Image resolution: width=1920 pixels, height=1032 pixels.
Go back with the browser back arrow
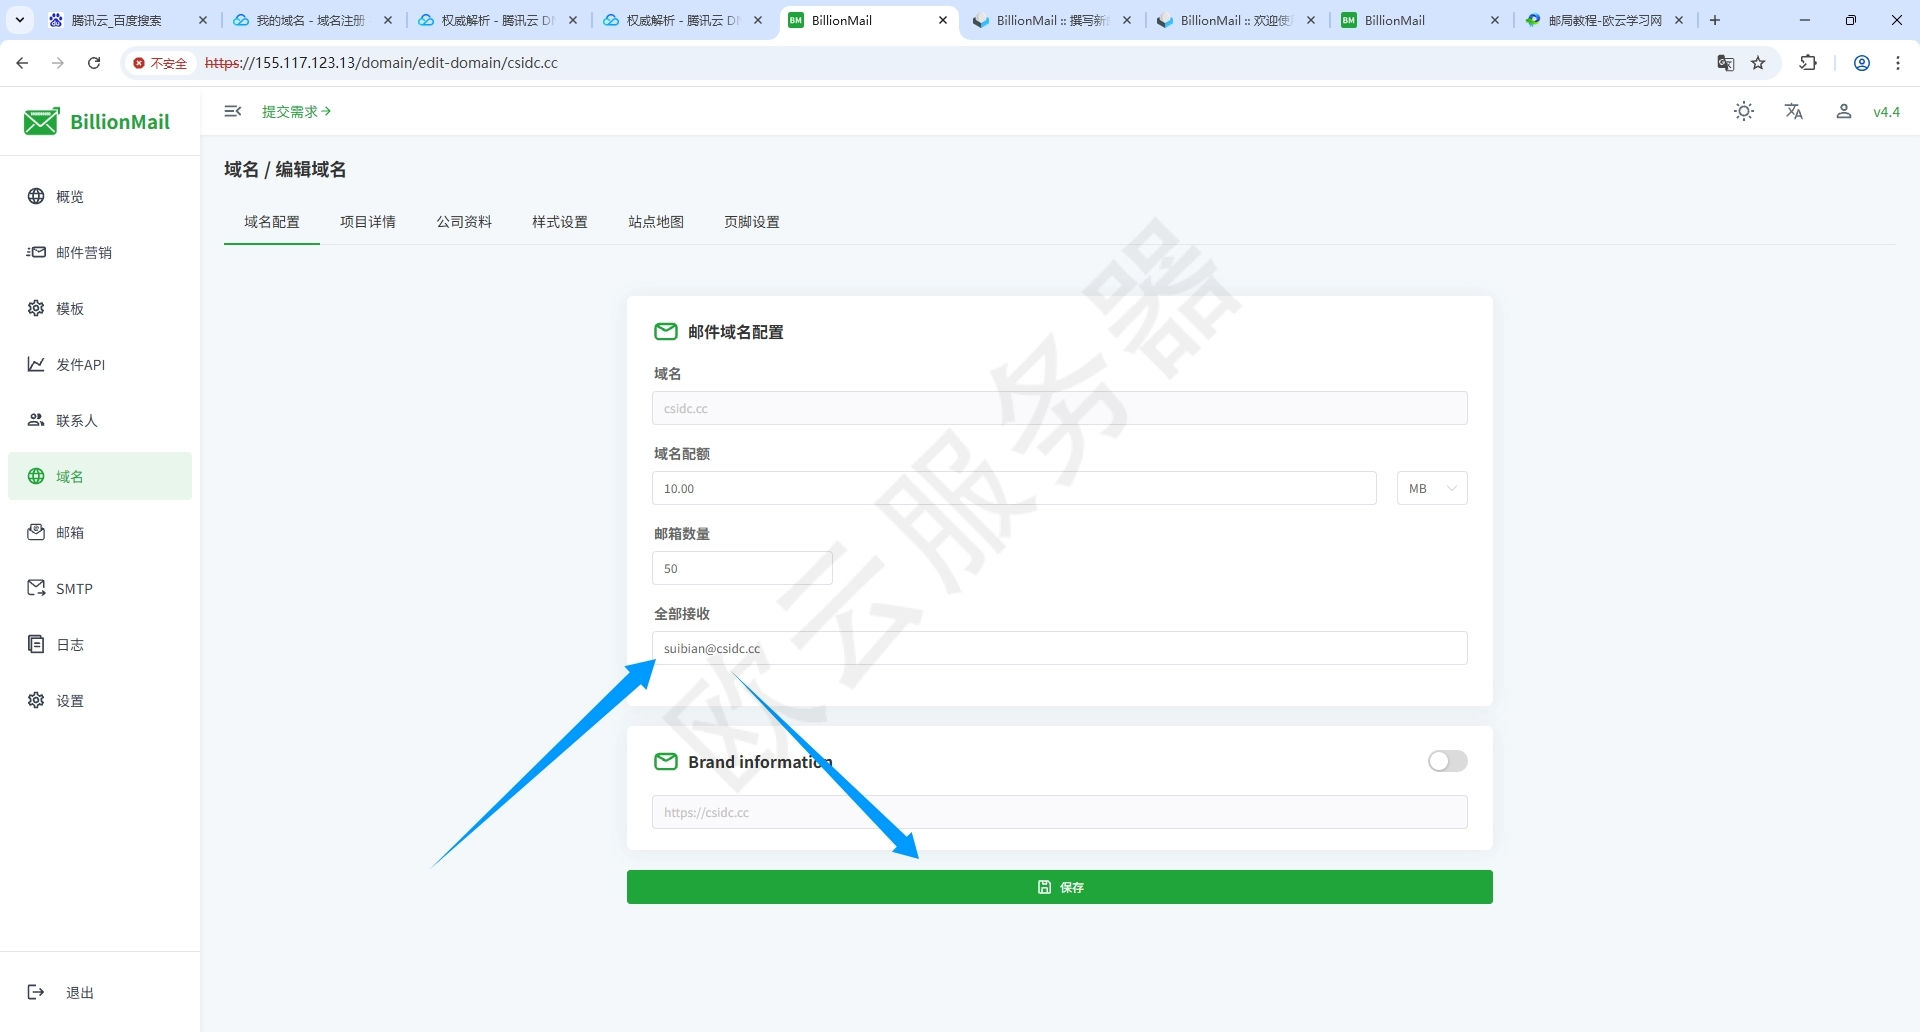pos(22,63)
